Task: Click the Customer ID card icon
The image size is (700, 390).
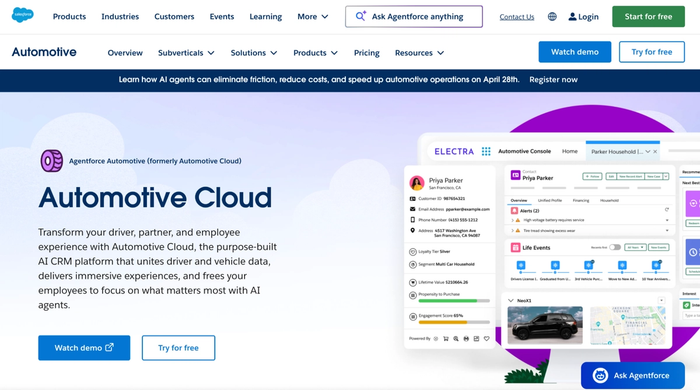Action: 412,199
